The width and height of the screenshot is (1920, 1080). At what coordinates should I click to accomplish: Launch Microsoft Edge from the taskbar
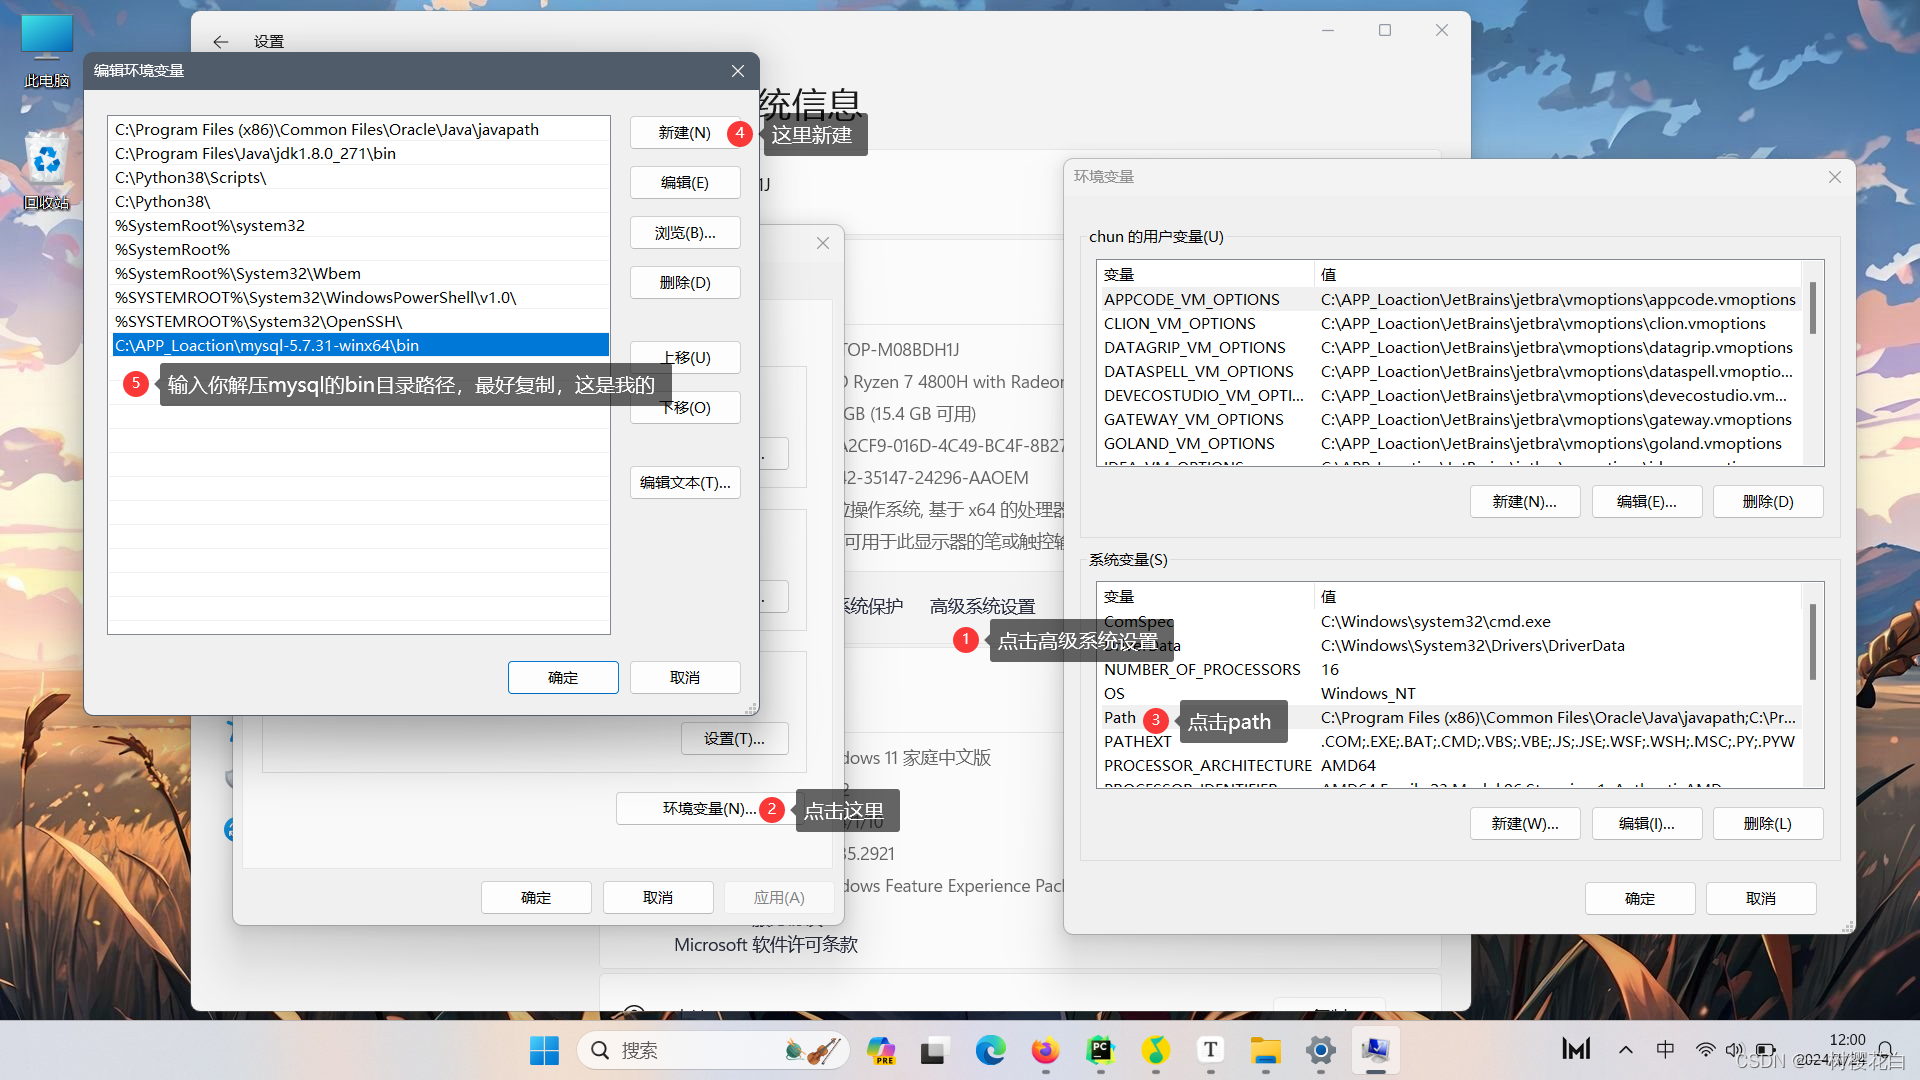(x=990, y=1050)
